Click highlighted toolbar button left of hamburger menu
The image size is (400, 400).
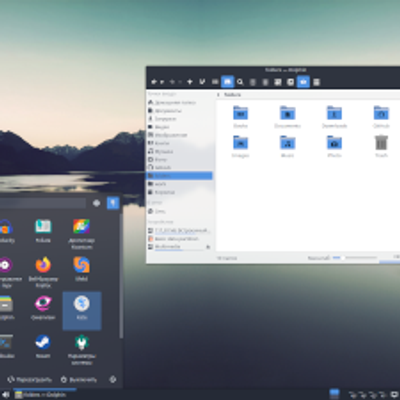[303, 82]
